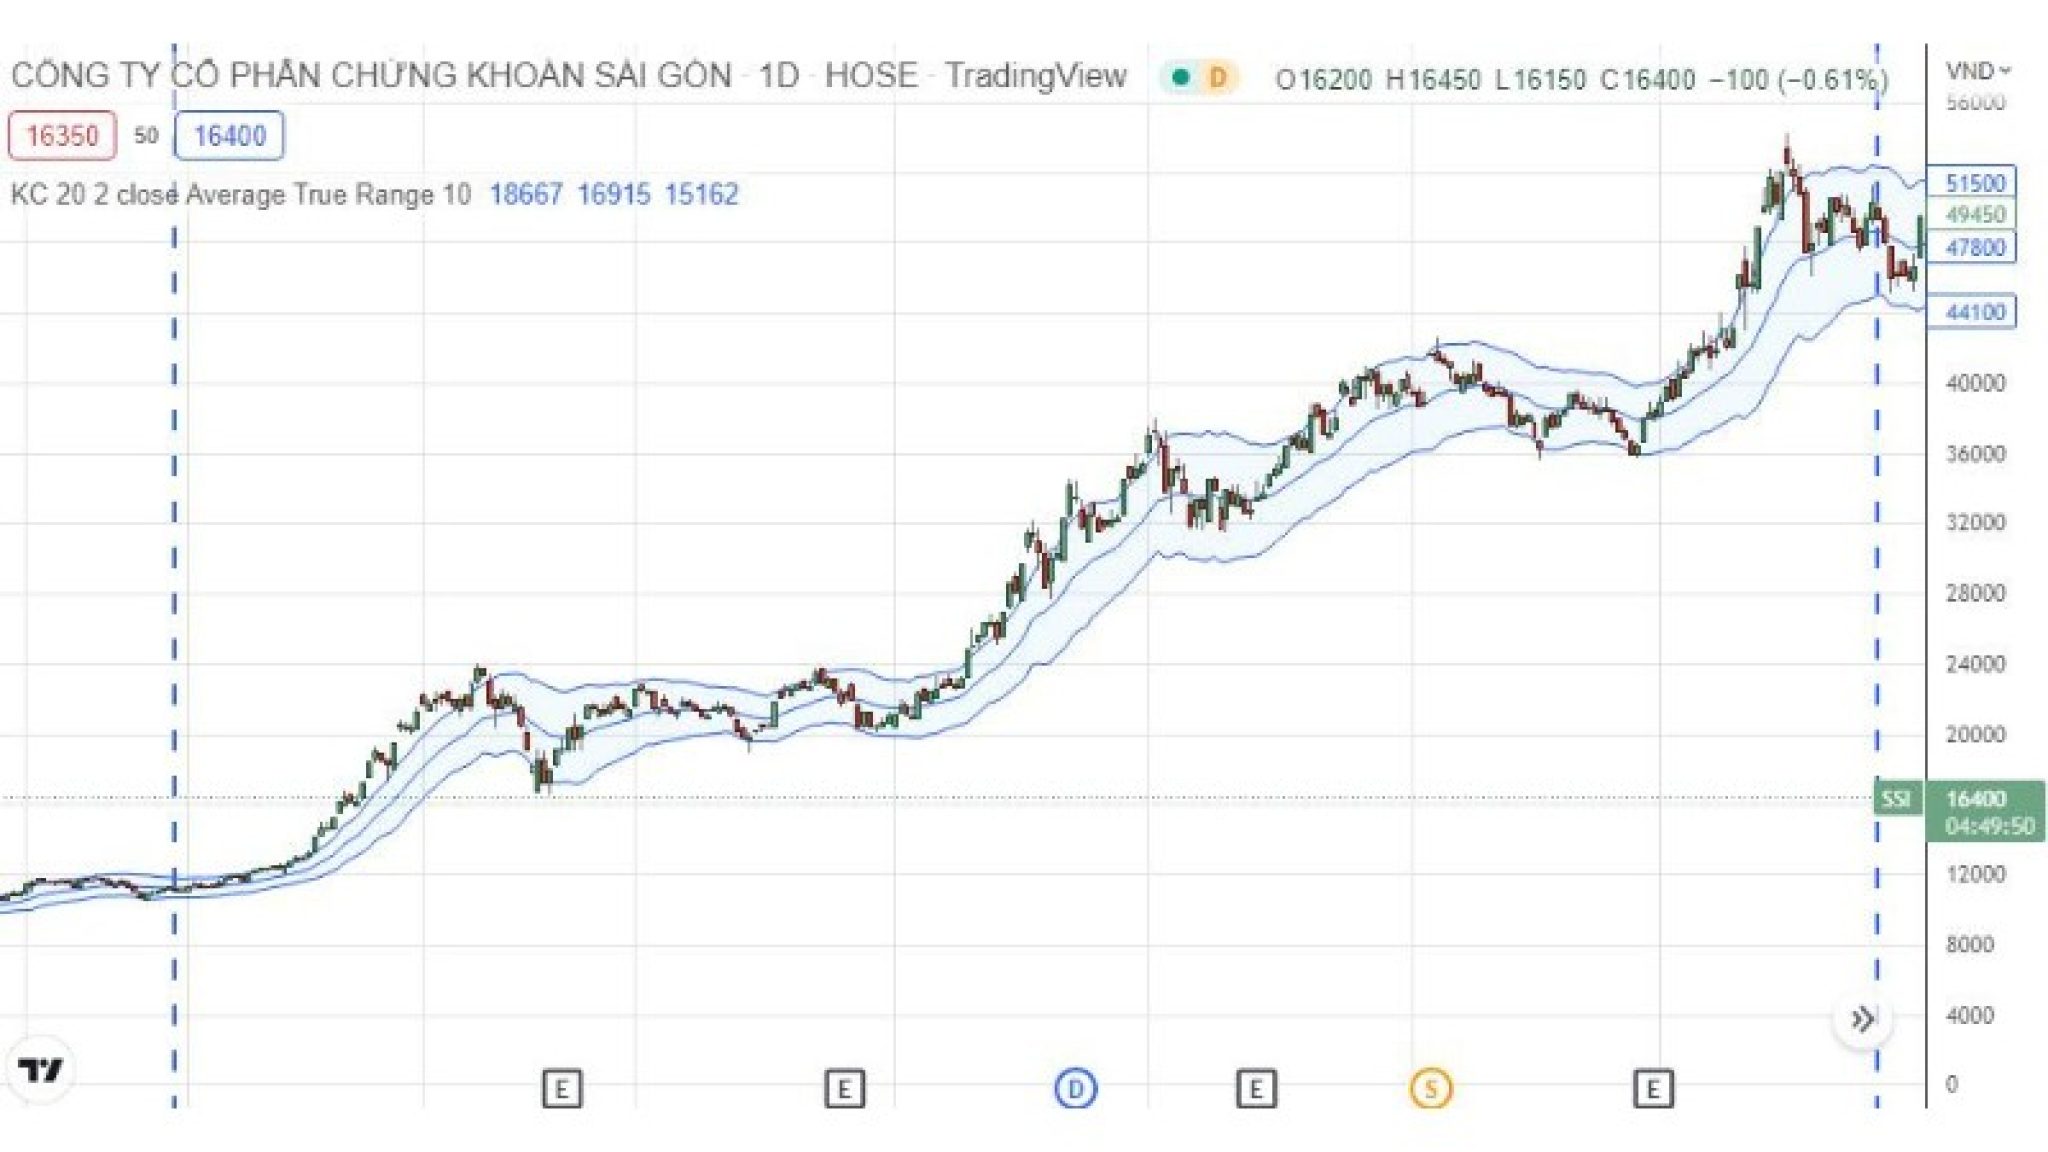Click the green market status dot
The height and width of the screenshot is (1152, 2048).
pos(1181,78)
